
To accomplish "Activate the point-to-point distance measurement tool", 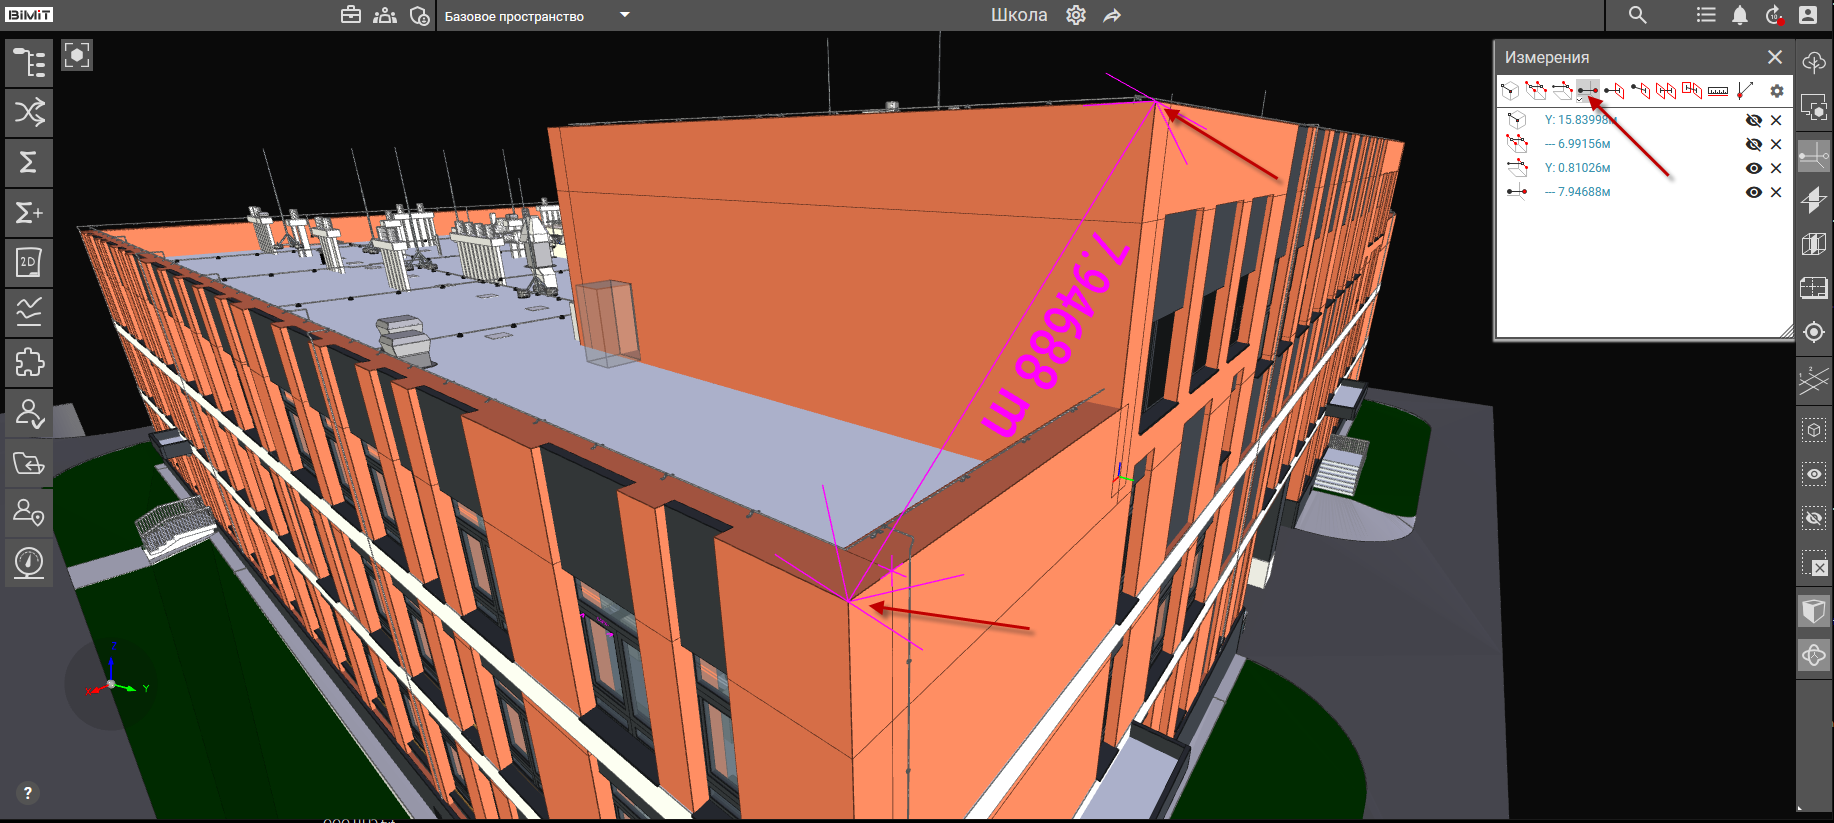I will point(1587,91).
